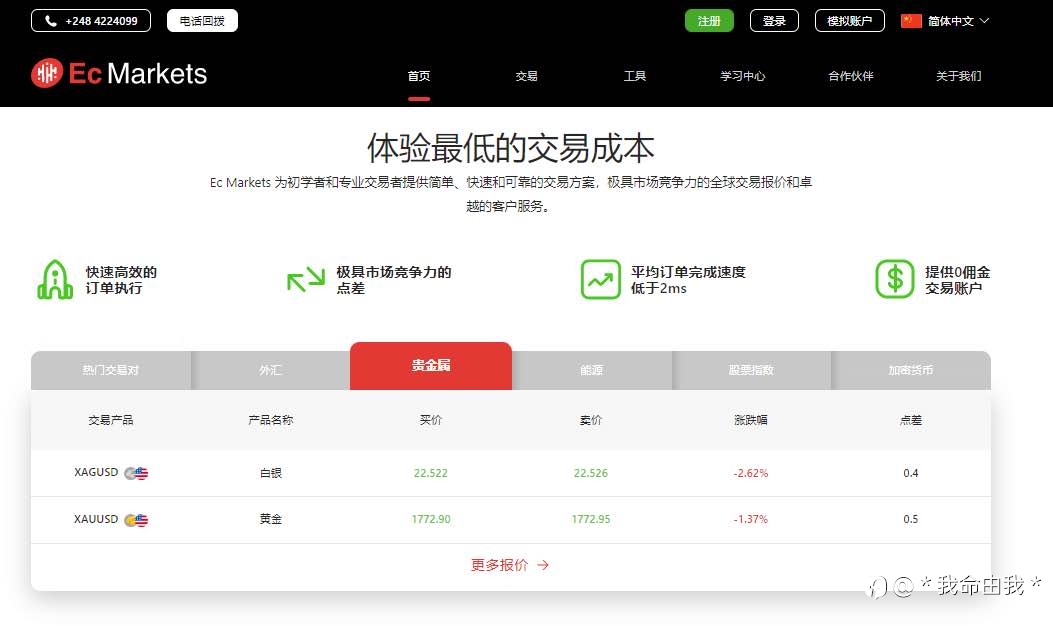Click the 白银 product name
1053x626 pixels.
click(271, 474)
